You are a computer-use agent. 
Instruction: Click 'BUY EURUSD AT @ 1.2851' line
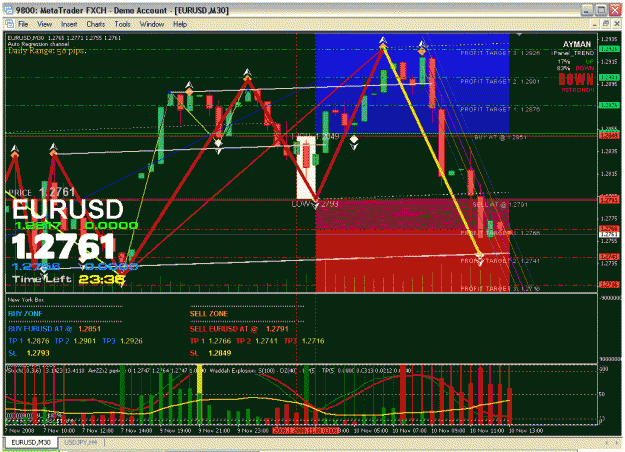tap(55, 329)
